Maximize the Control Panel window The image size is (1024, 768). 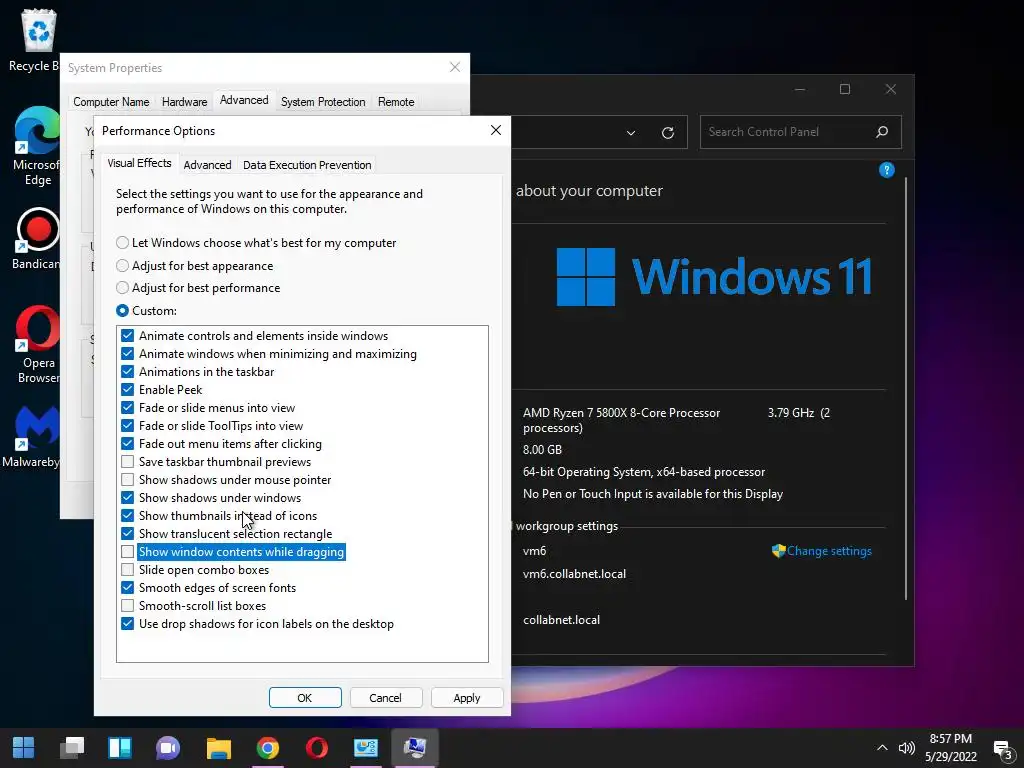844,89
